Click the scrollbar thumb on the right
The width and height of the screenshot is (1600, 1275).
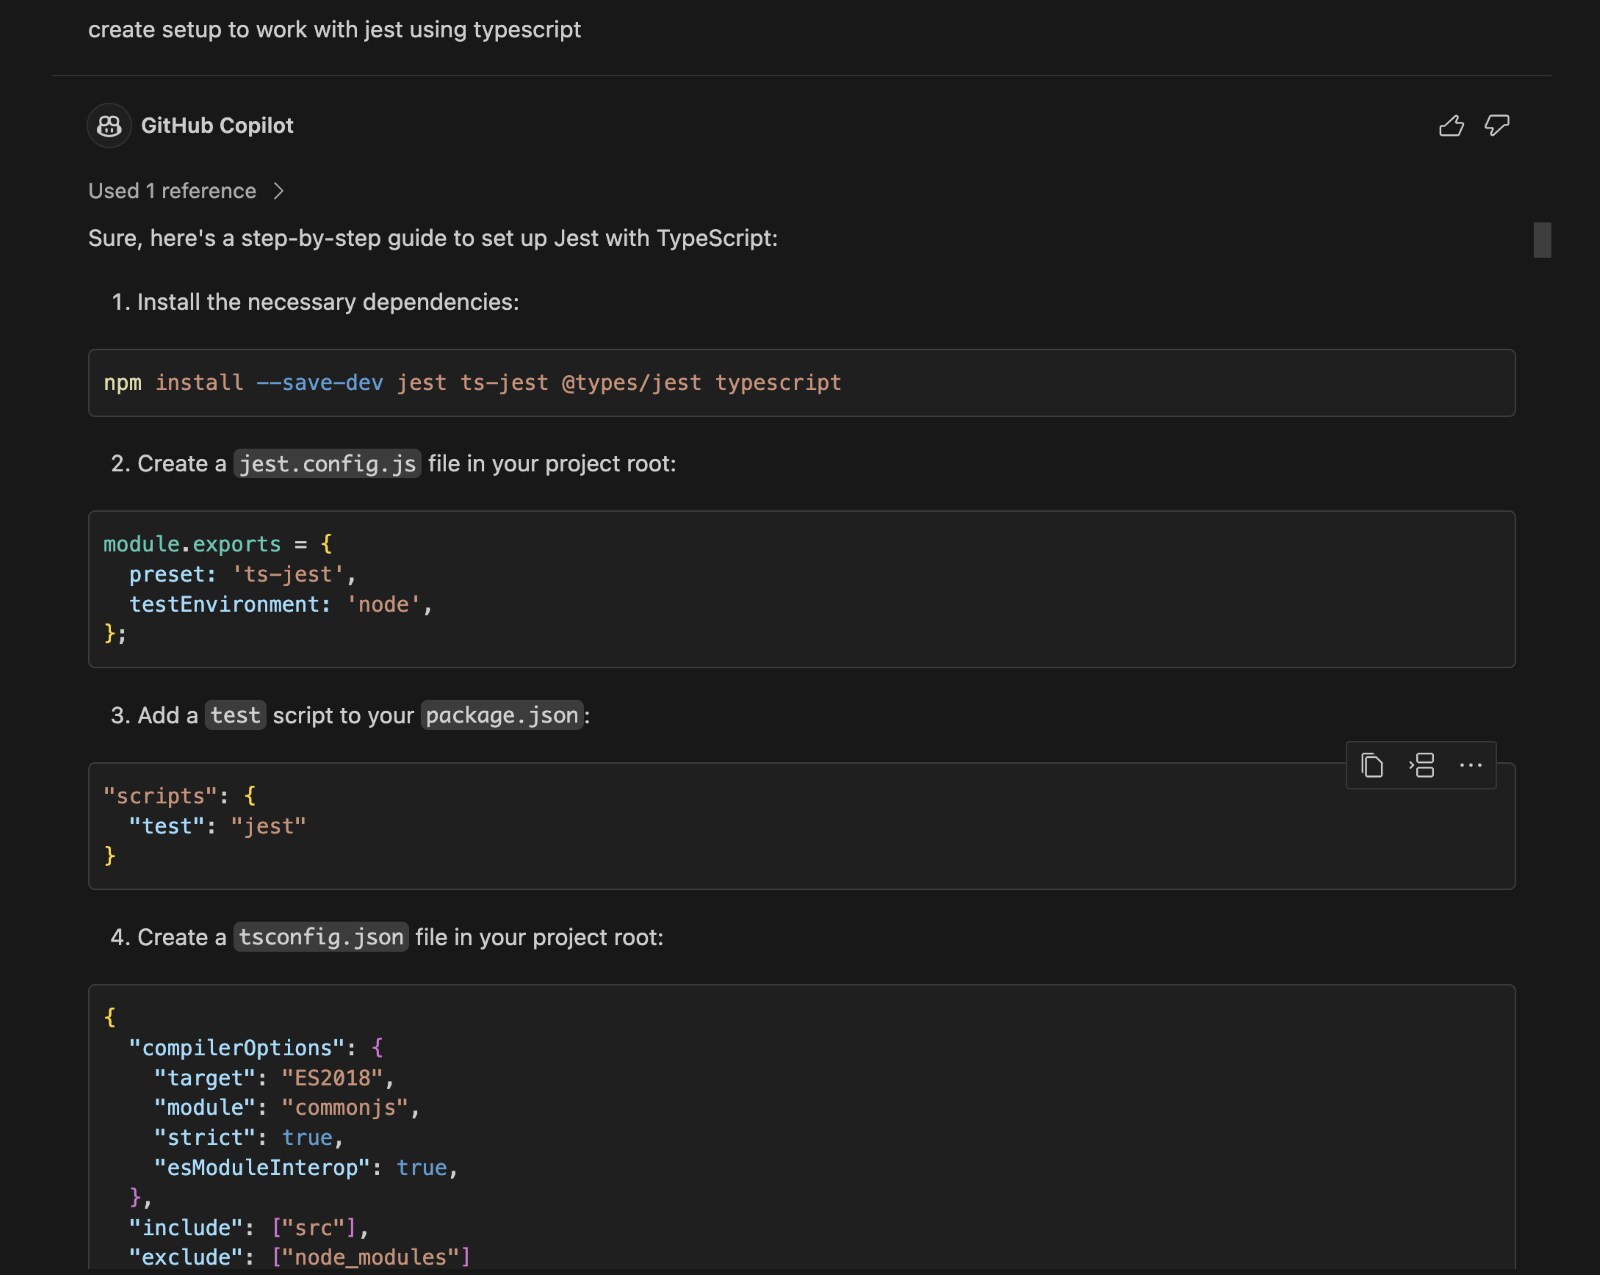click(x=1541, y=239)
